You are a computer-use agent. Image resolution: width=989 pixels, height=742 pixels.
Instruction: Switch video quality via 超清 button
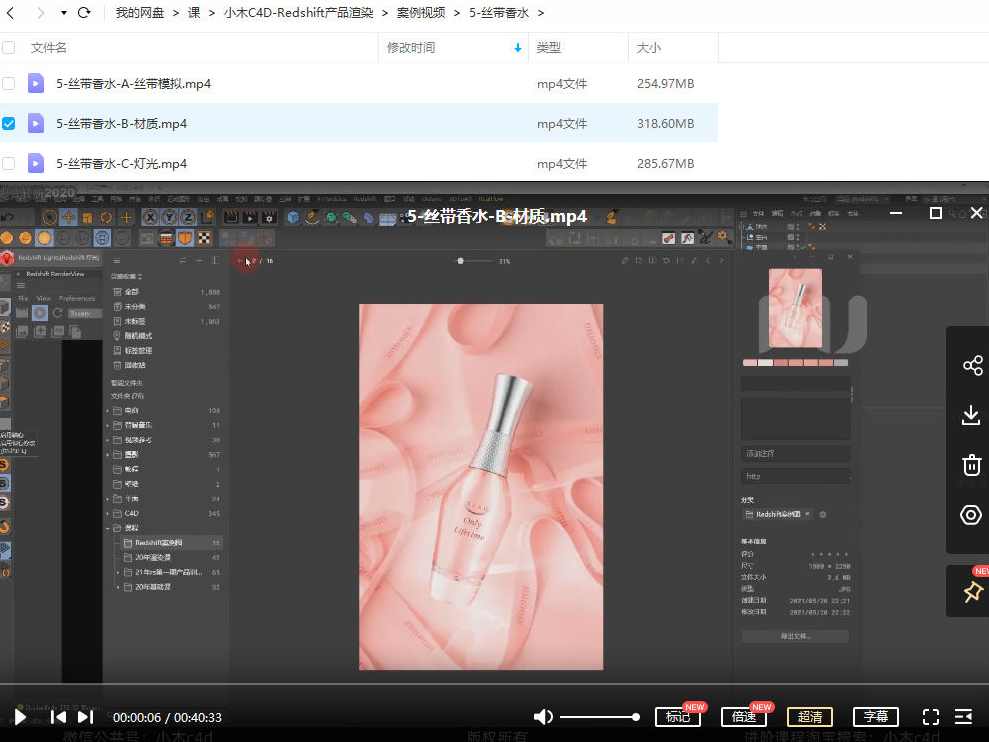pos(810,717)
